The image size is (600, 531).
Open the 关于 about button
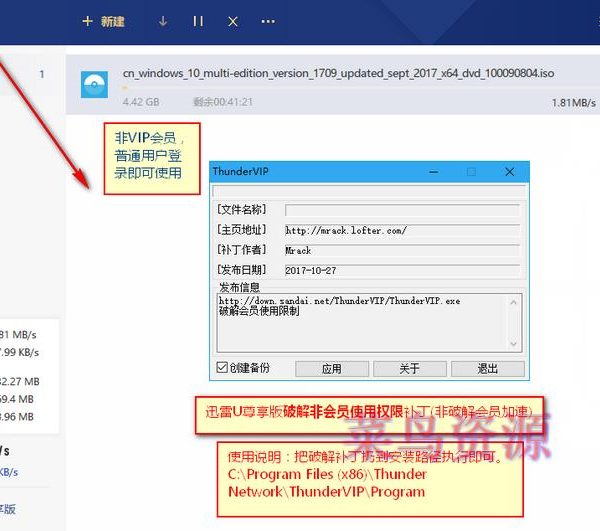coord(409,368)
